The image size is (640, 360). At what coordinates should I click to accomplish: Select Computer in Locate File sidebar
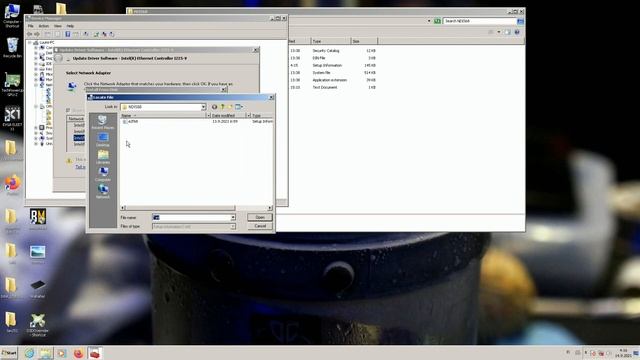coord(103,174)
